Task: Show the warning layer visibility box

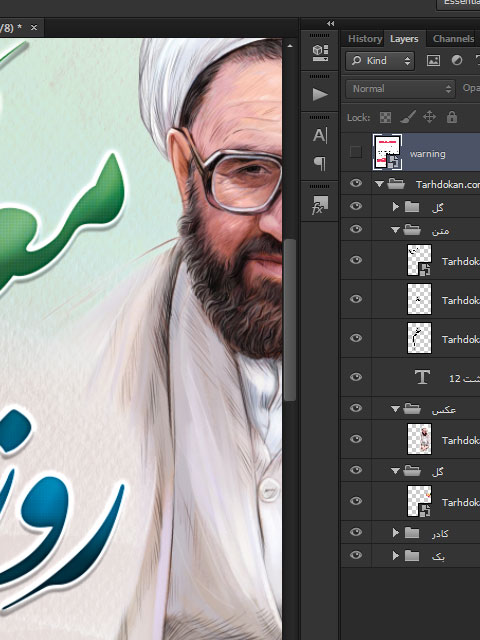Action: (x=356, y=152)
